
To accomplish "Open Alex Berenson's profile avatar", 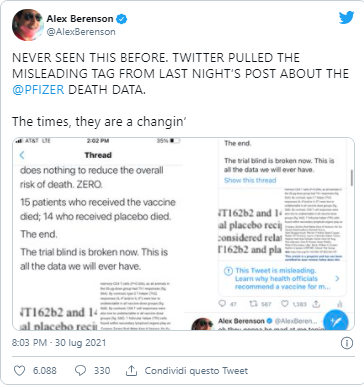I will [x=28, y=25].
